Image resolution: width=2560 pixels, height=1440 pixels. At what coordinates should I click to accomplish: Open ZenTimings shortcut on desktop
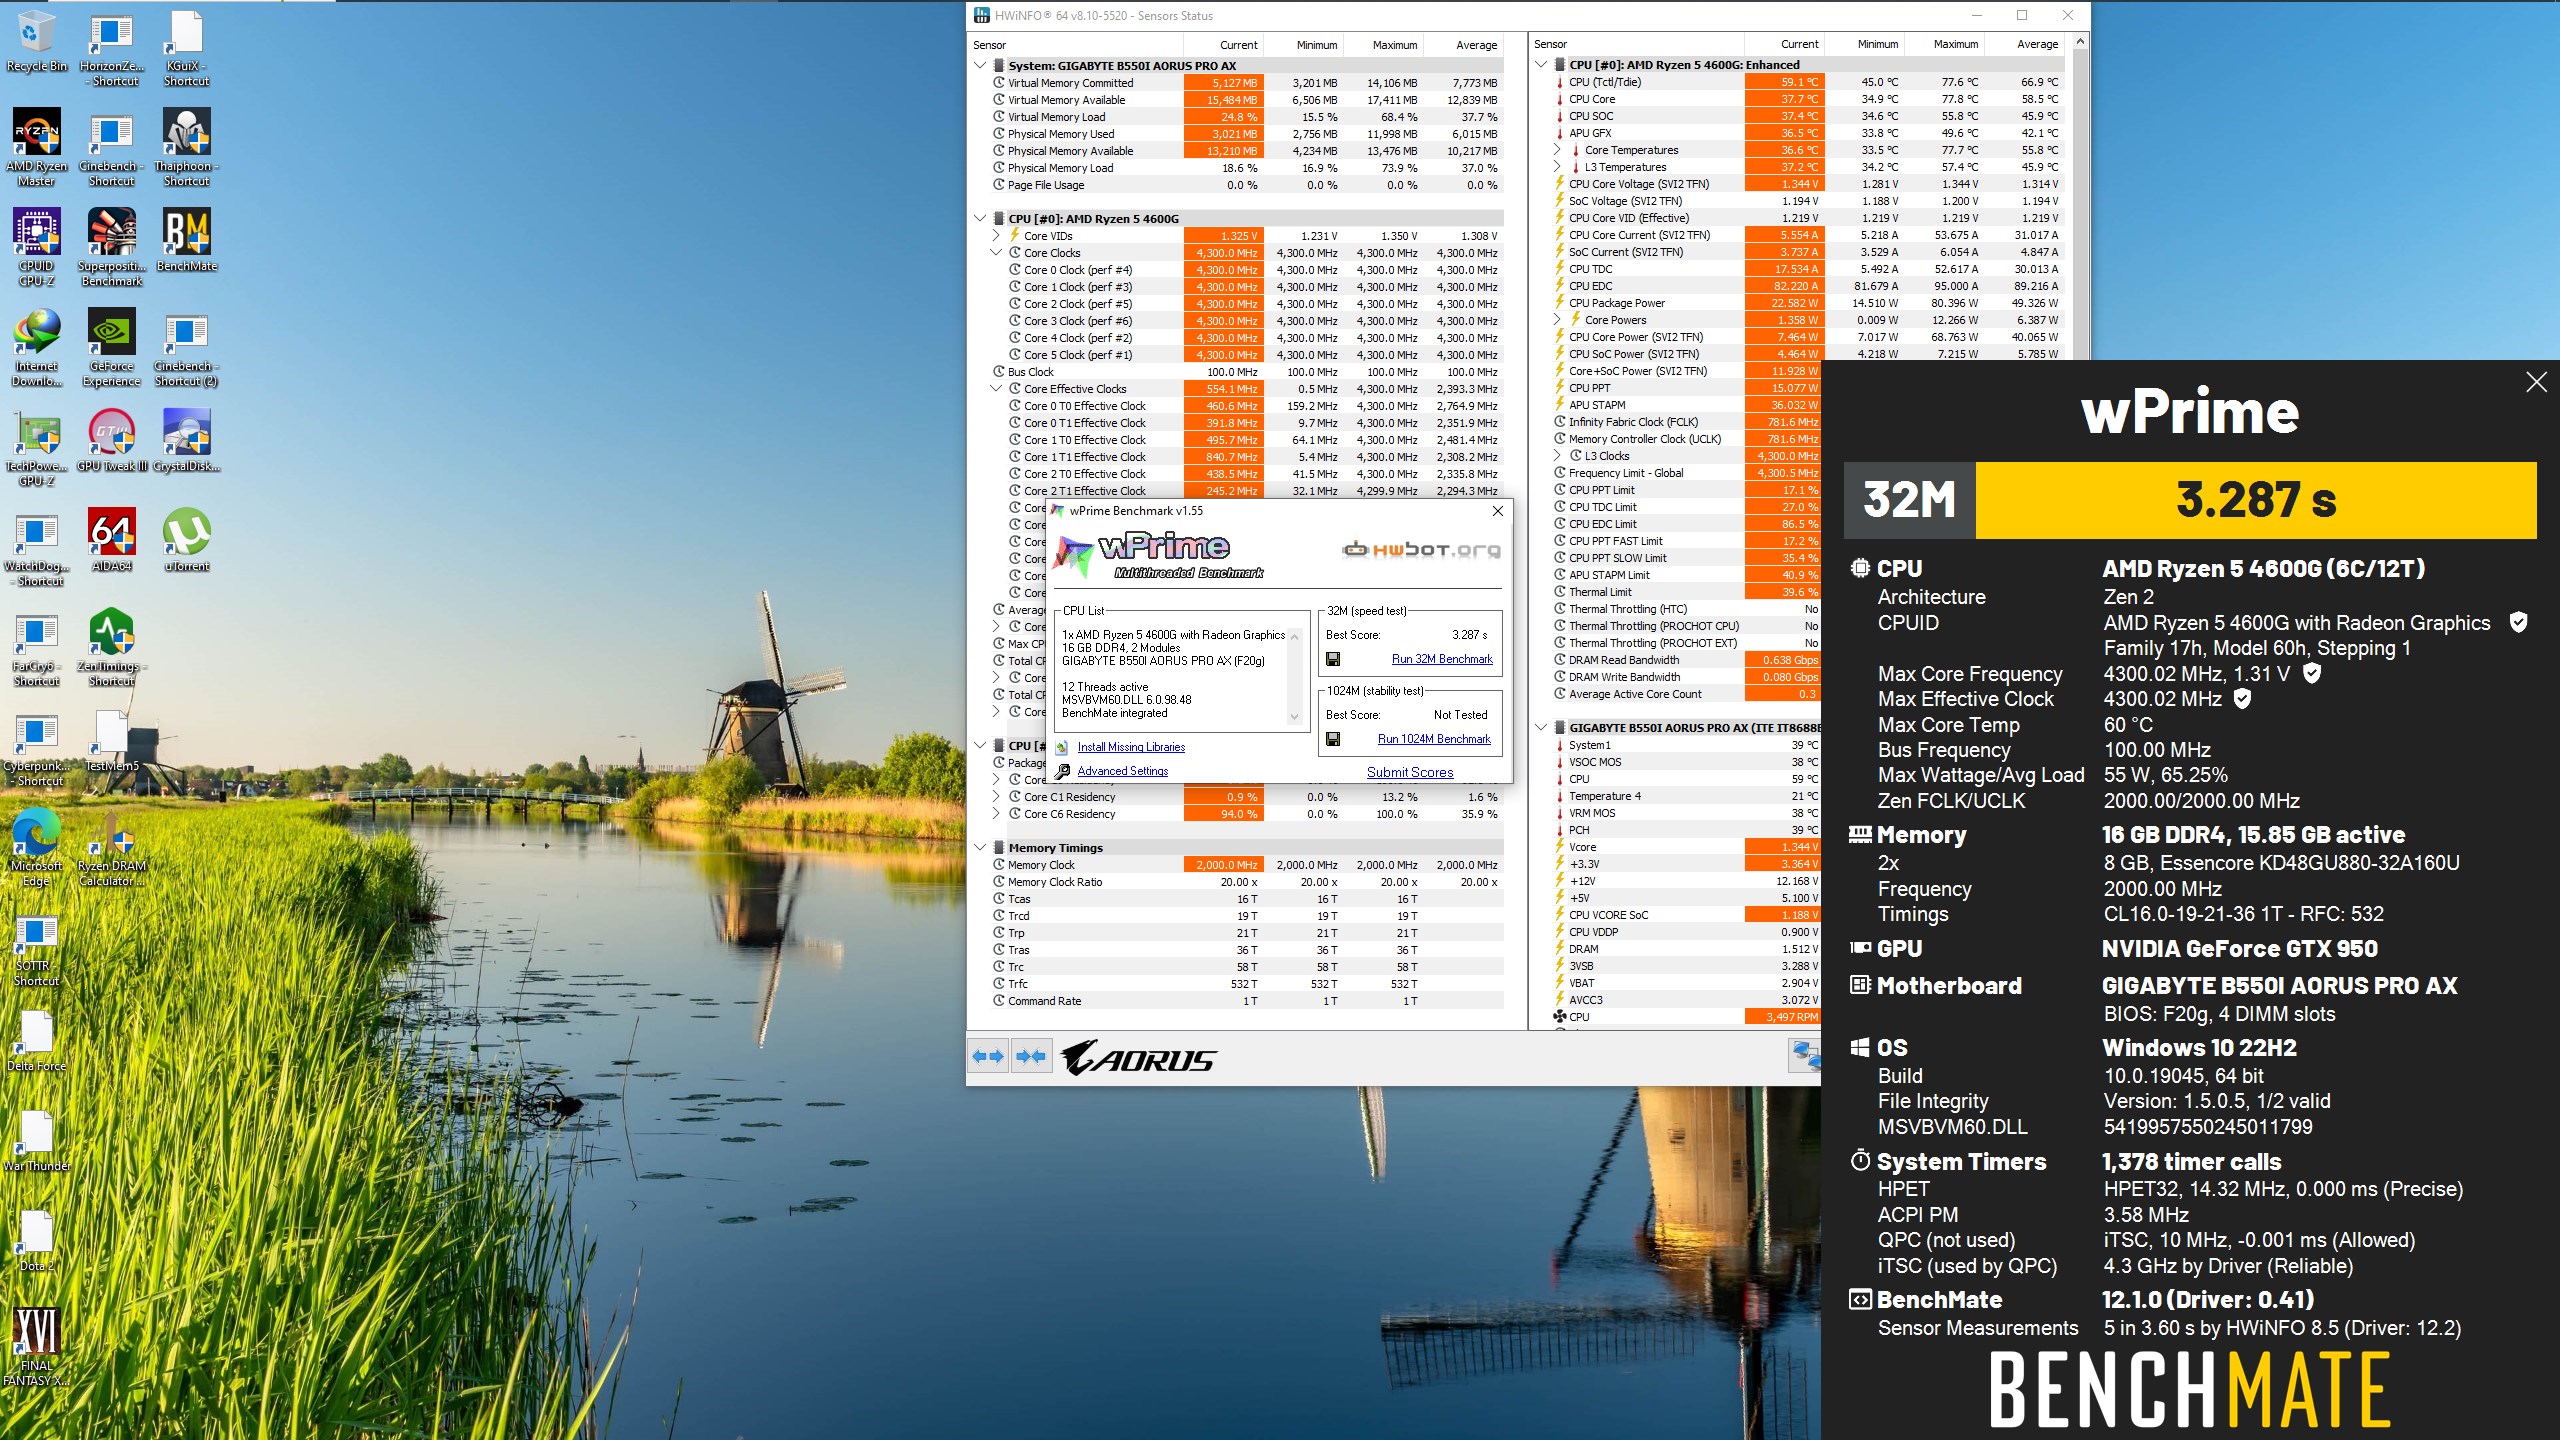[112, 647]
